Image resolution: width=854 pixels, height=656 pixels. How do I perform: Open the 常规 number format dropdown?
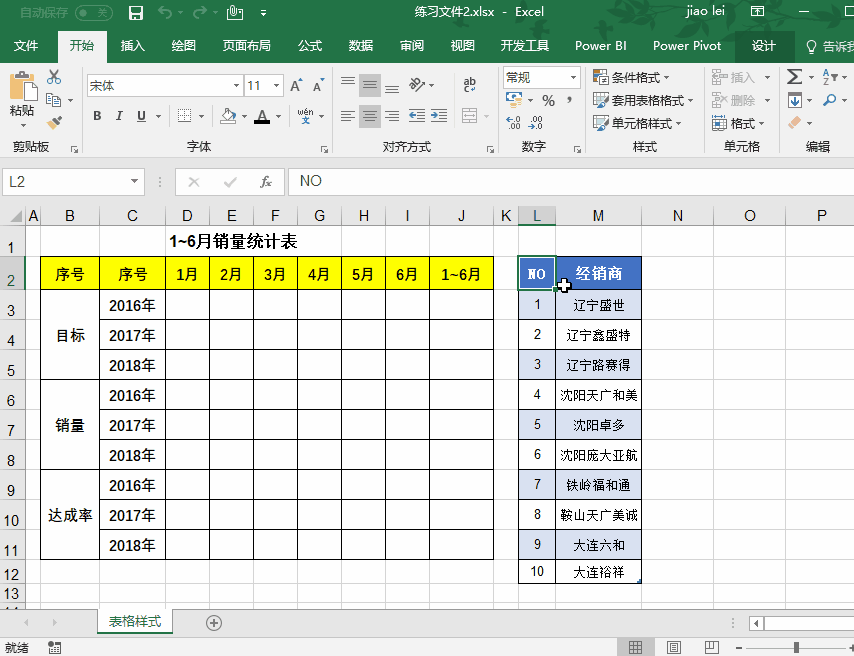click(574, 77)
